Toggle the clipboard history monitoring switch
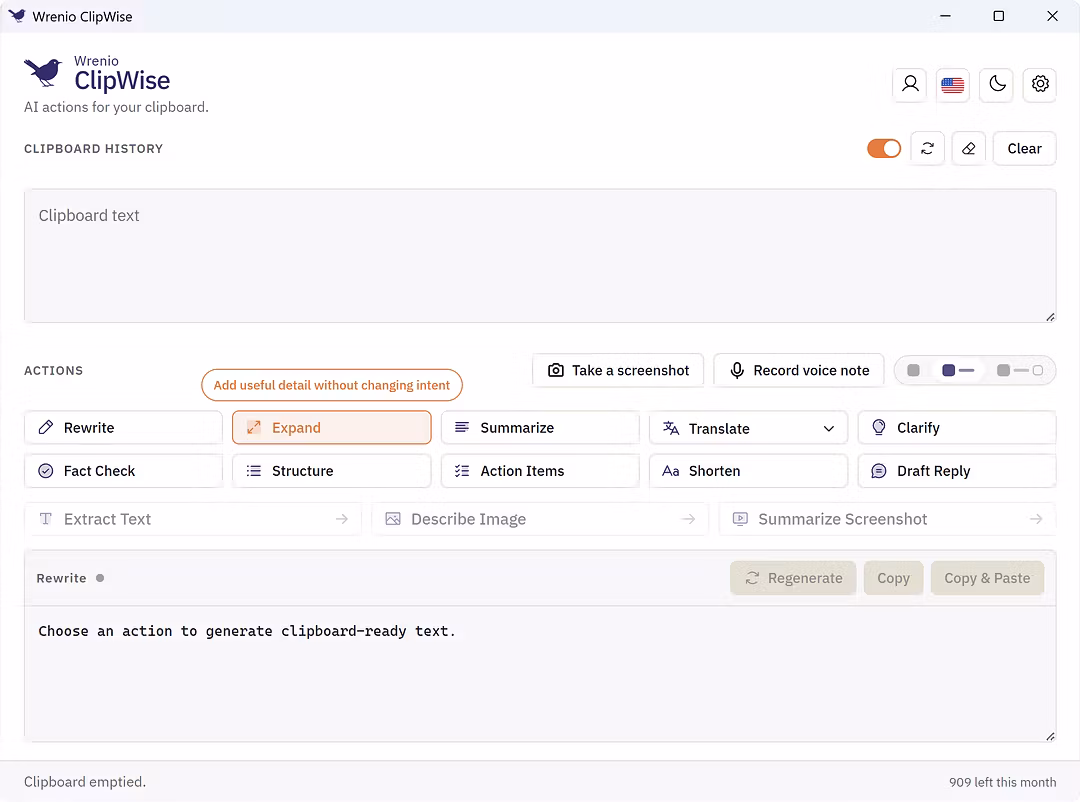Image resolution: width=1080 pixels, height=802 pixels. [x=884, y=149]
